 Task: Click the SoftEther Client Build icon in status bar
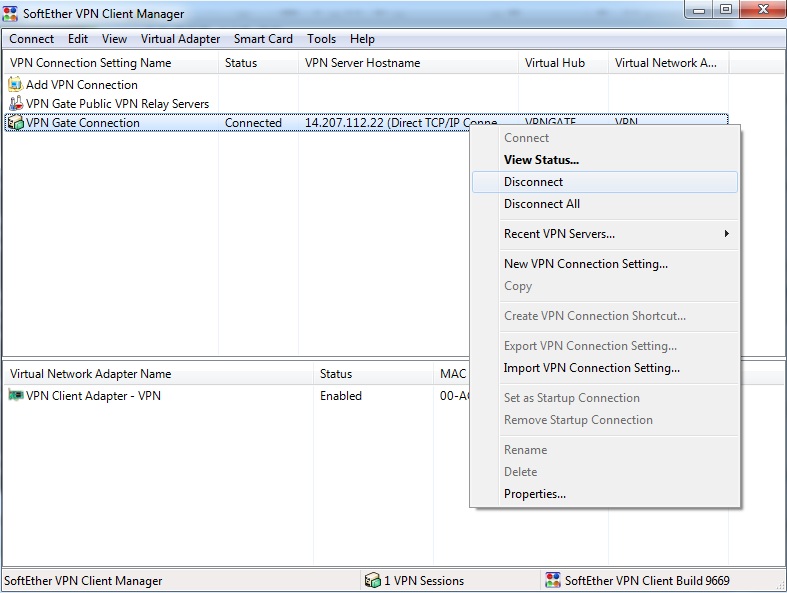553,580
